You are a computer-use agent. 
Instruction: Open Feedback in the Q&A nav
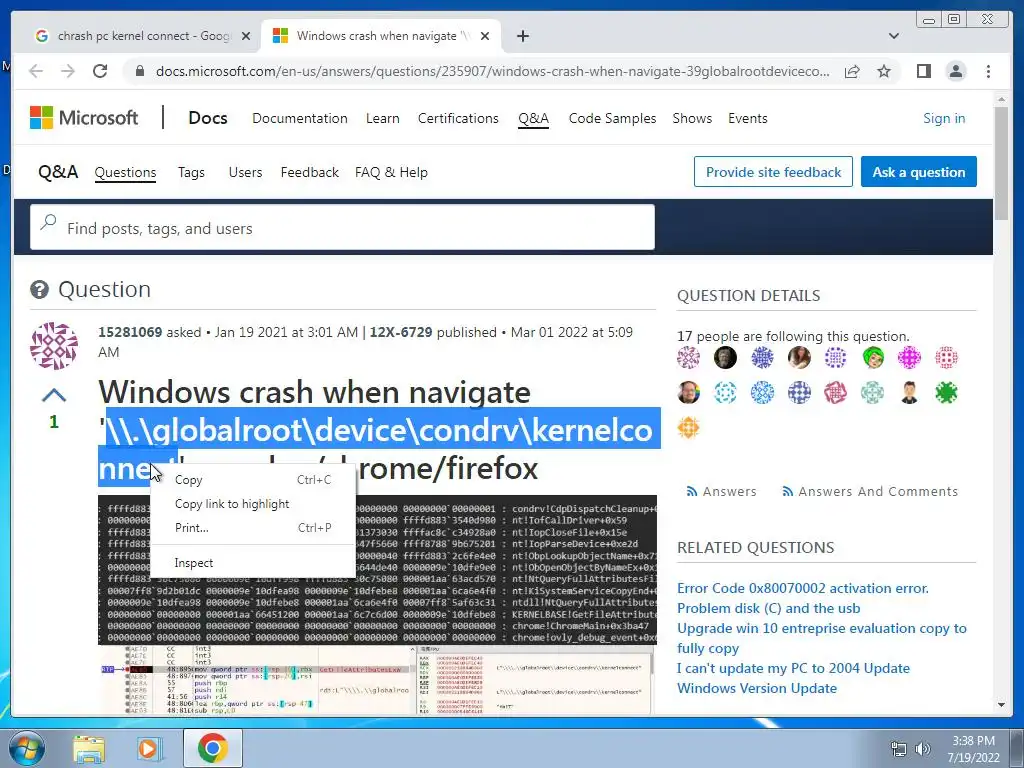click(310, 172)
